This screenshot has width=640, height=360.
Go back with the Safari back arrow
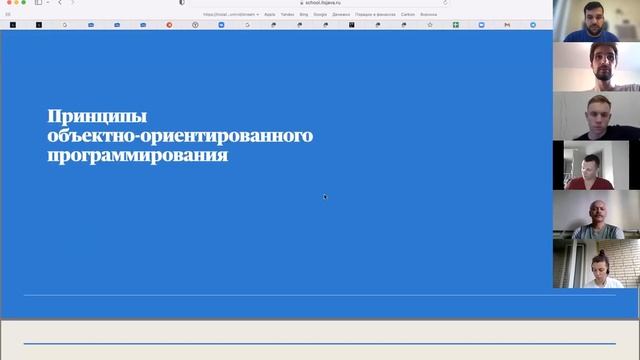click(60, 2)
